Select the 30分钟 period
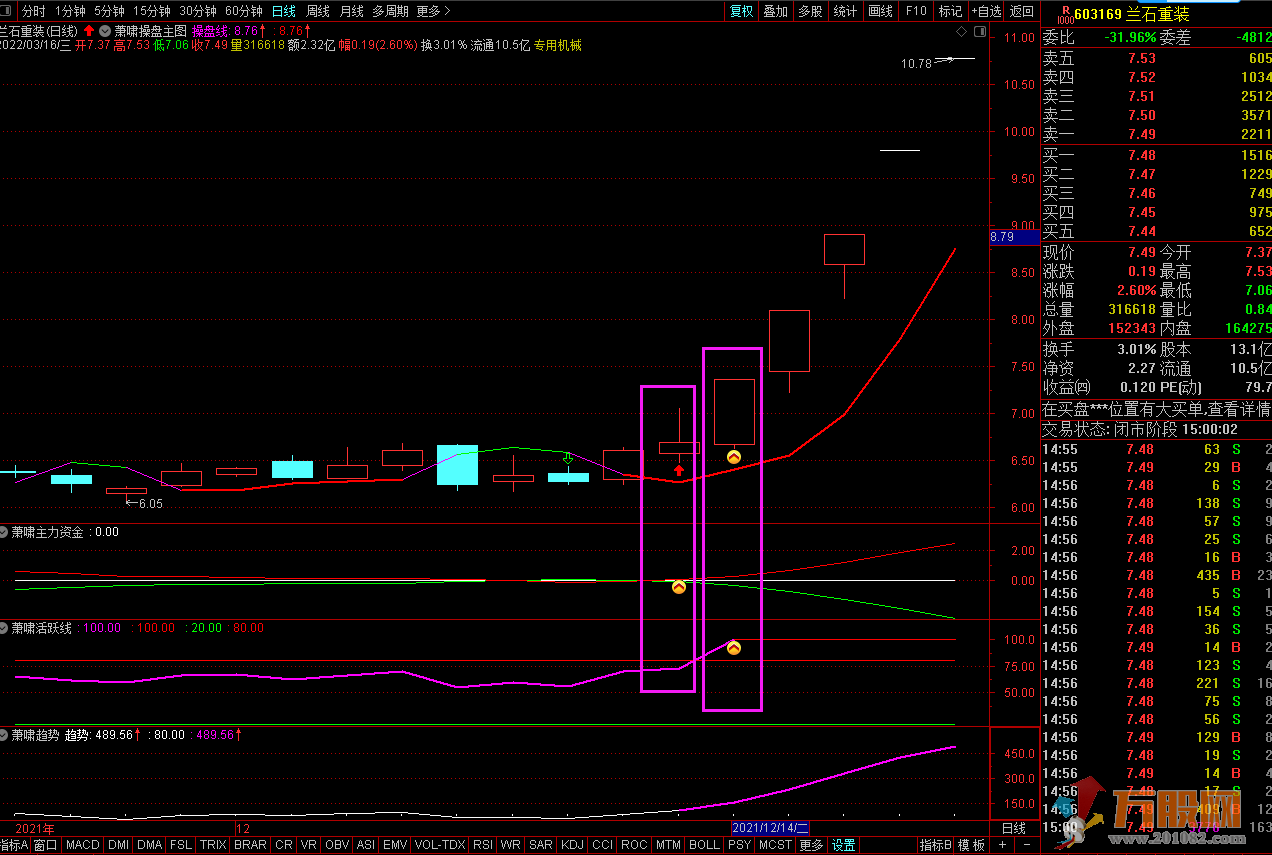This screenshot has height=855, width=1272. [x=198, y=11]
